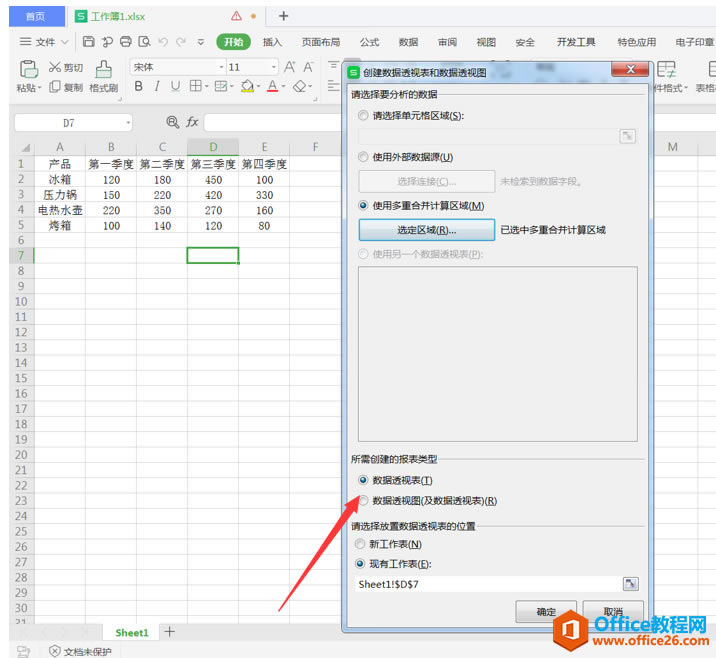Select multiple consolidation ranges radio option
The width and height of the screenshot is (716, 658).
[363, 205]
